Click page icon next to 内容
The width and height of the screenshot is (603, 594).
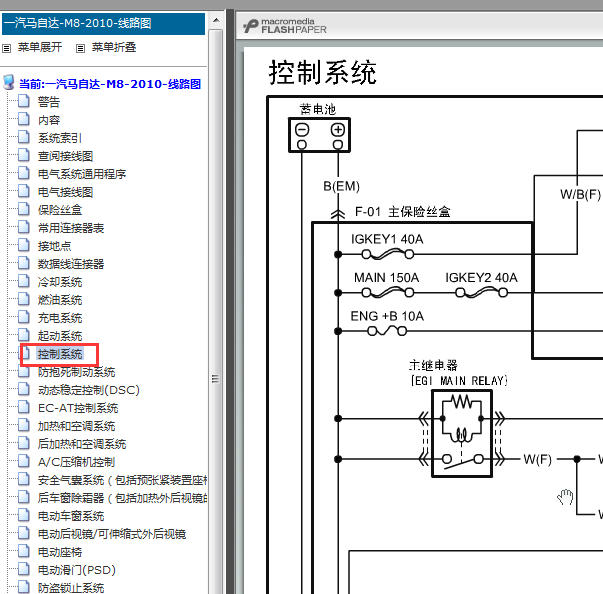(x=24, y=119)
